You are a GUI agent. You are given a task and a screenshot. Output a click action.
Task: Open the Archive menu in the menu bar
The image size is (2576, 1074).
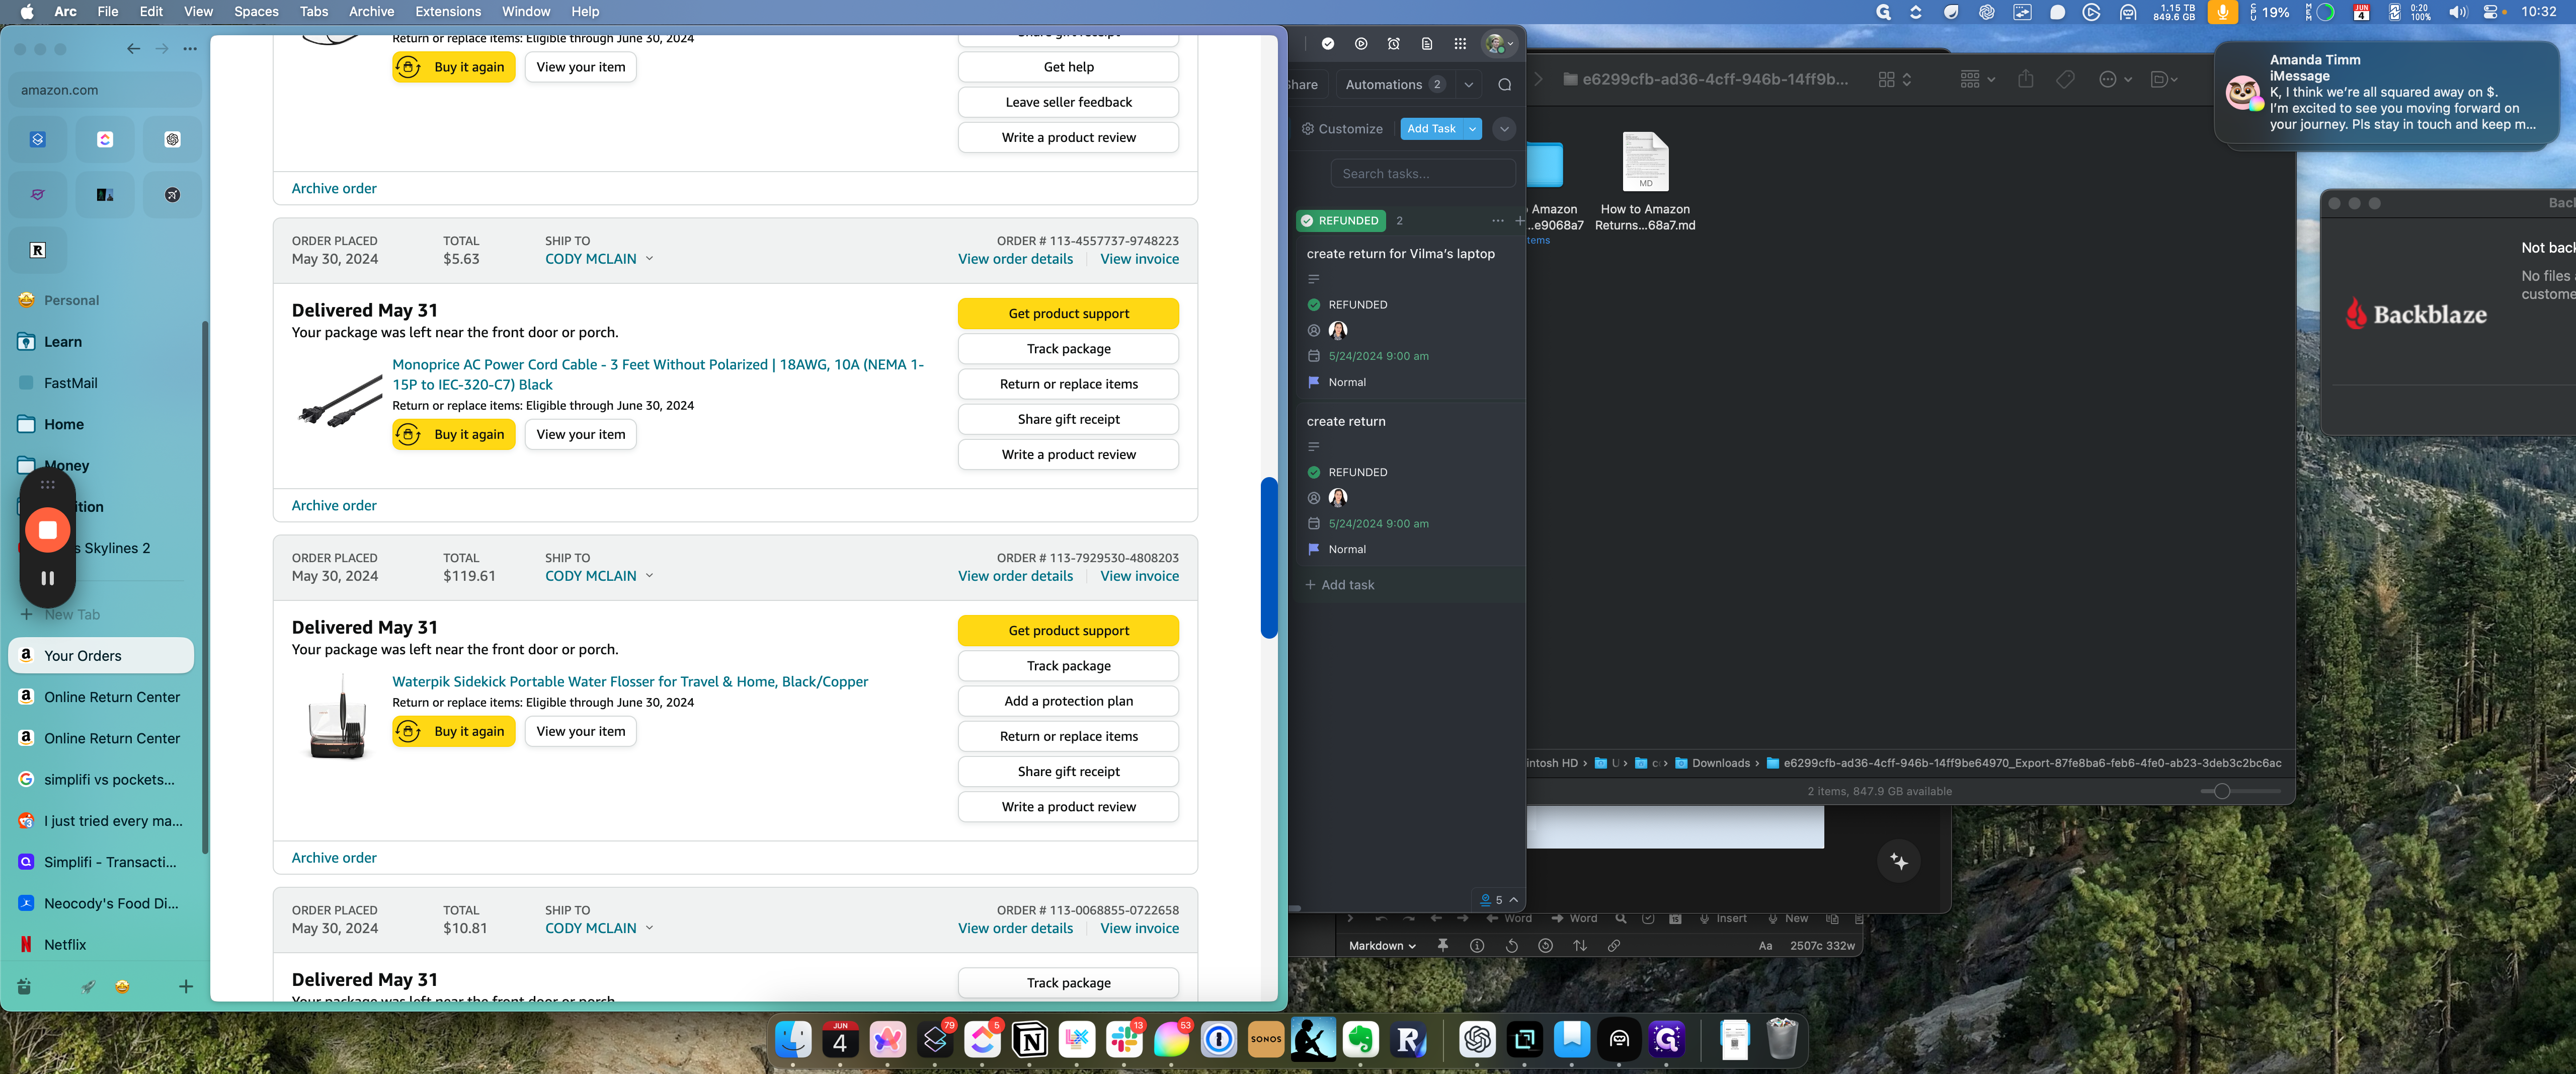tap(371, 12)
